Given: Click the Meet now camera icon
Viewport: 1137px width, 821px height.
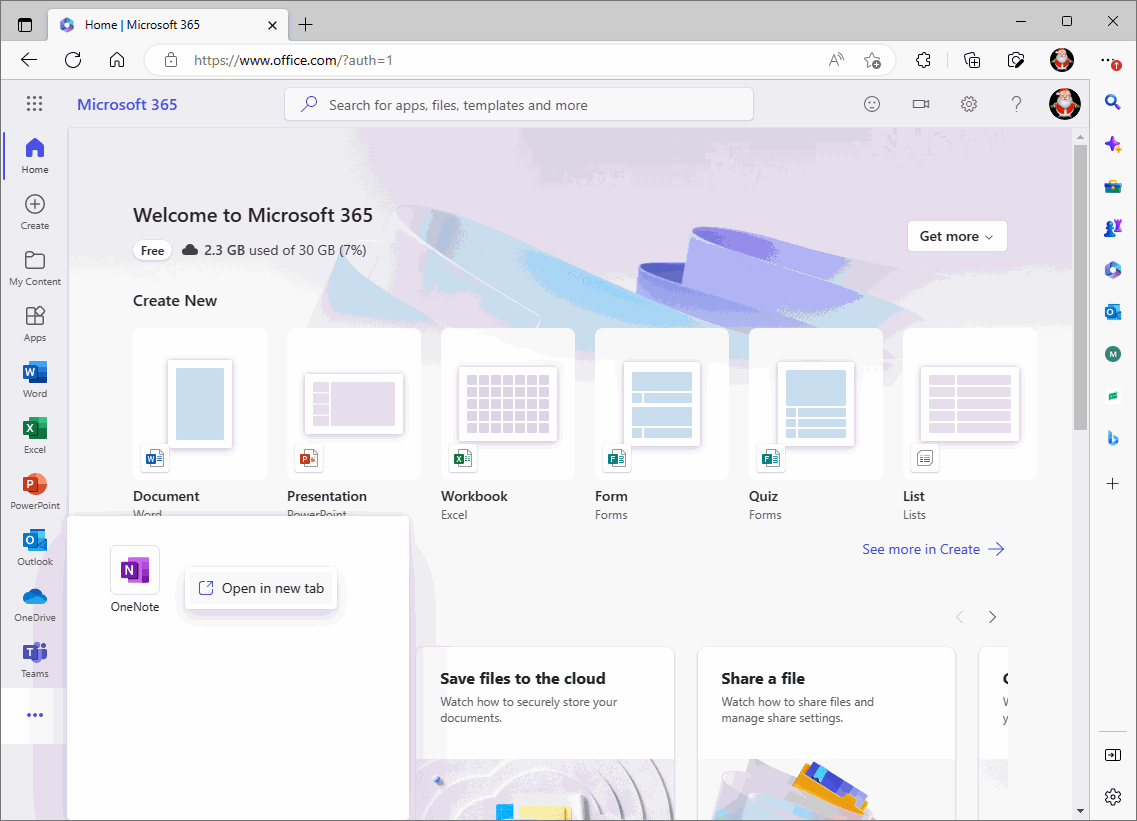Looking at the screenshot, I should (920, 104).
